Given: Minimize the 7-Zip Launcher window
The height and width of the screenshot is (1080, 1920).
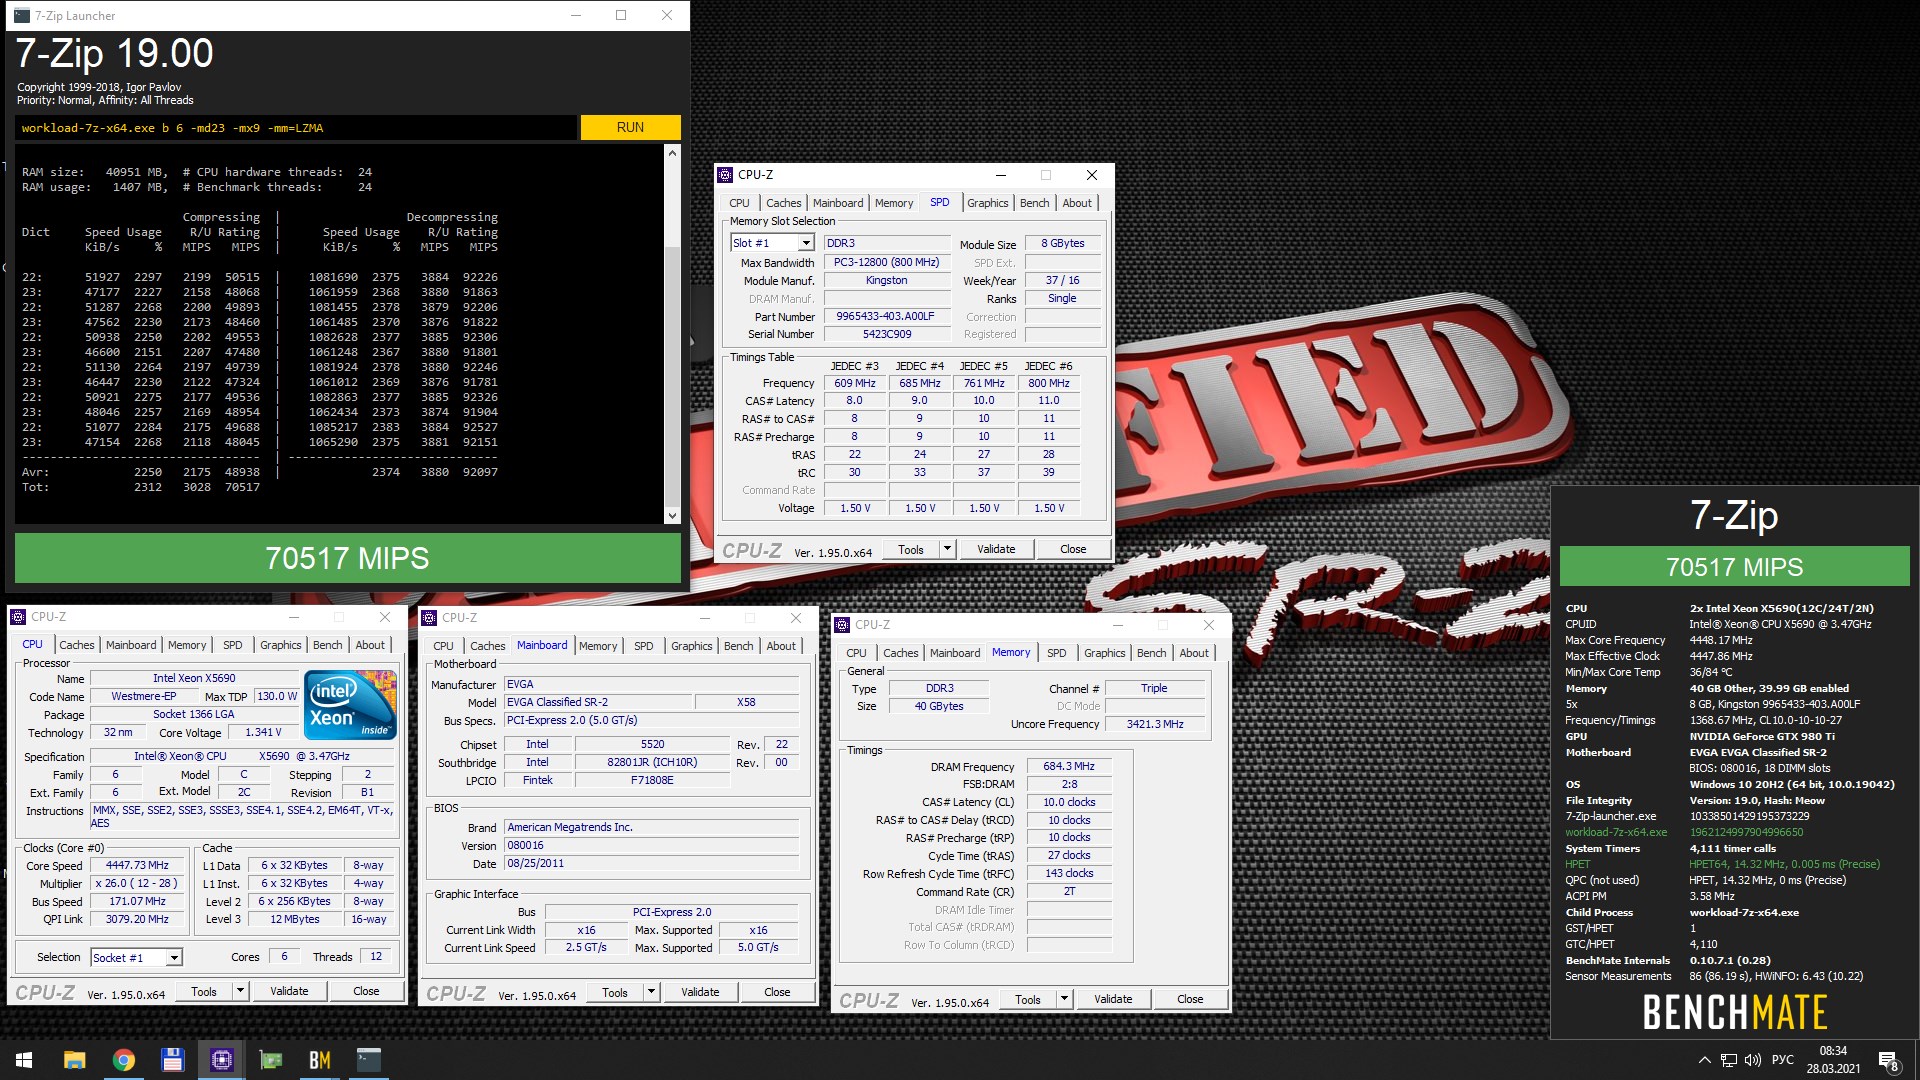Looking at the screenshot, I should tap(576, 16).
